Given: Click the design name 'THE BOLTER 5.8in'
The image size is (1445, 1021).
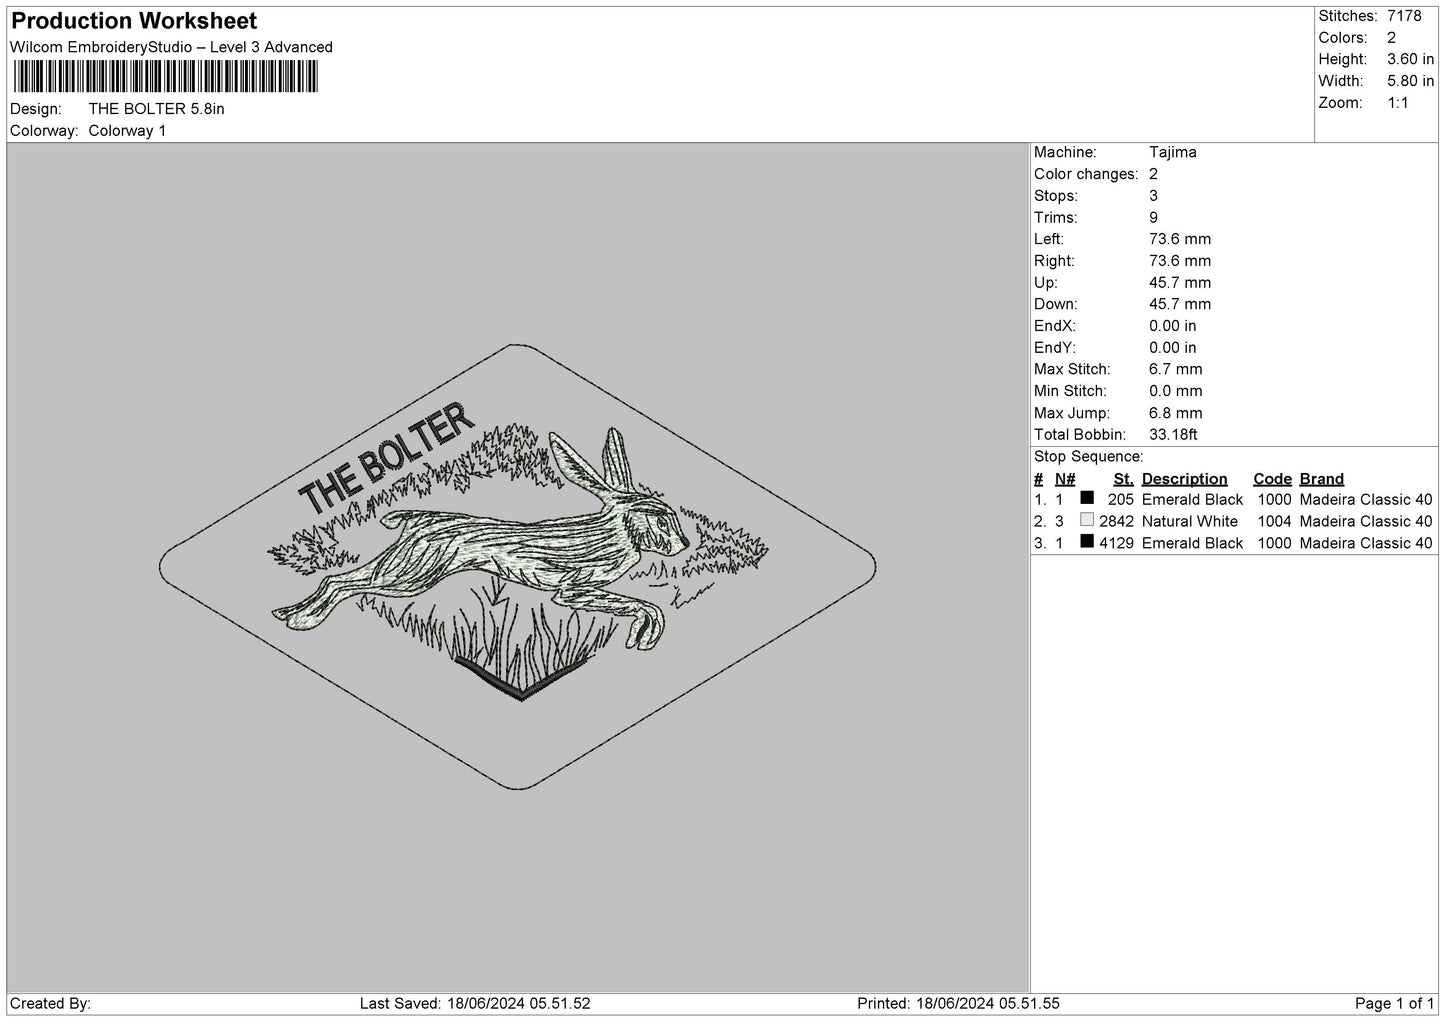Looking at the screenshot, I should pos(156,109).
